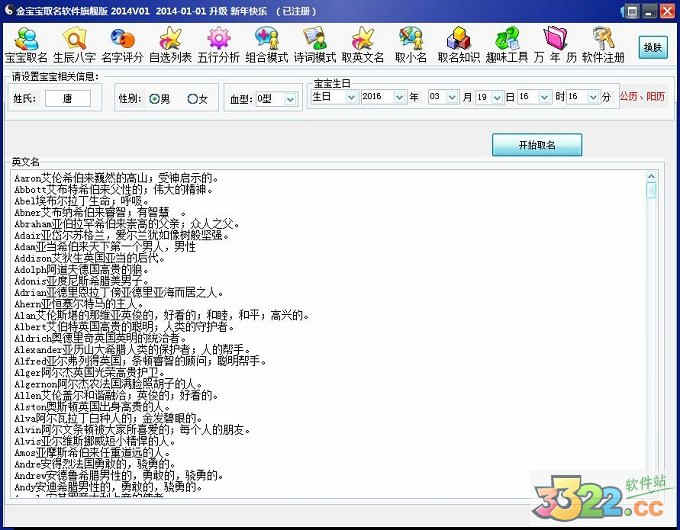Select 男 gender radio button
680x530 pixels.
pos(160,99)
